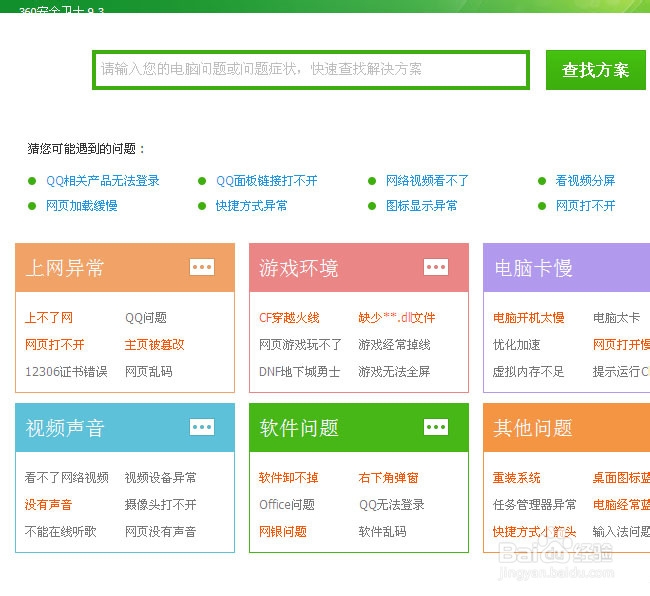This screenshot has height=596, width=650.
Task: Open suggested link 网络视频看不了
Action: [427, 181]
